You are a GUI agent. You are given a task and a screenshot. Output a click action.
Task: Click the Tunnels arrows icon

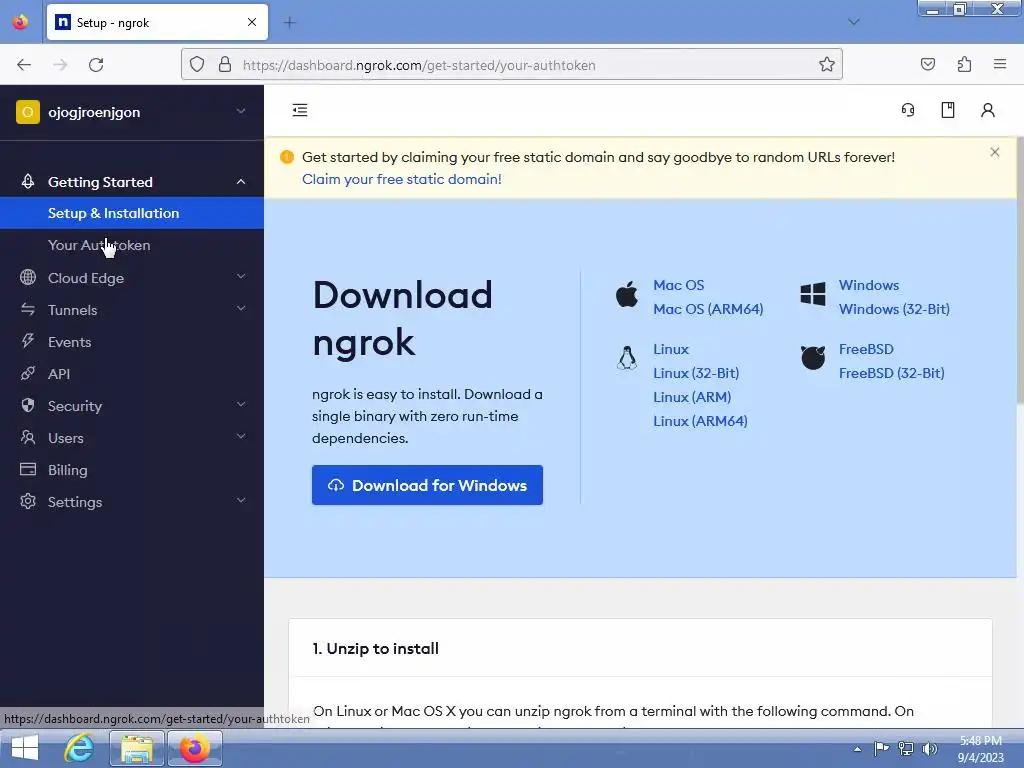pyautogui.click(x=27, y=310)
